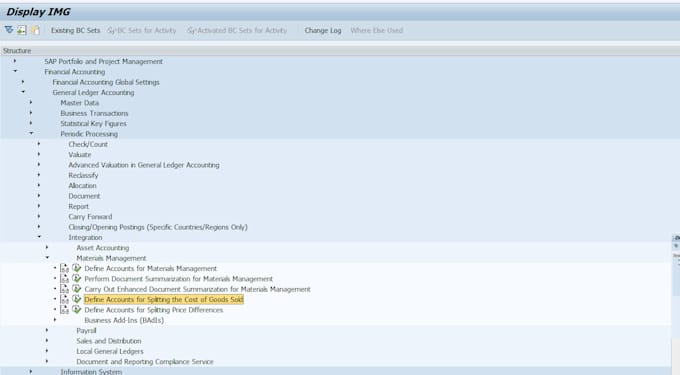Select the Materials Management label

pos(111,258)
